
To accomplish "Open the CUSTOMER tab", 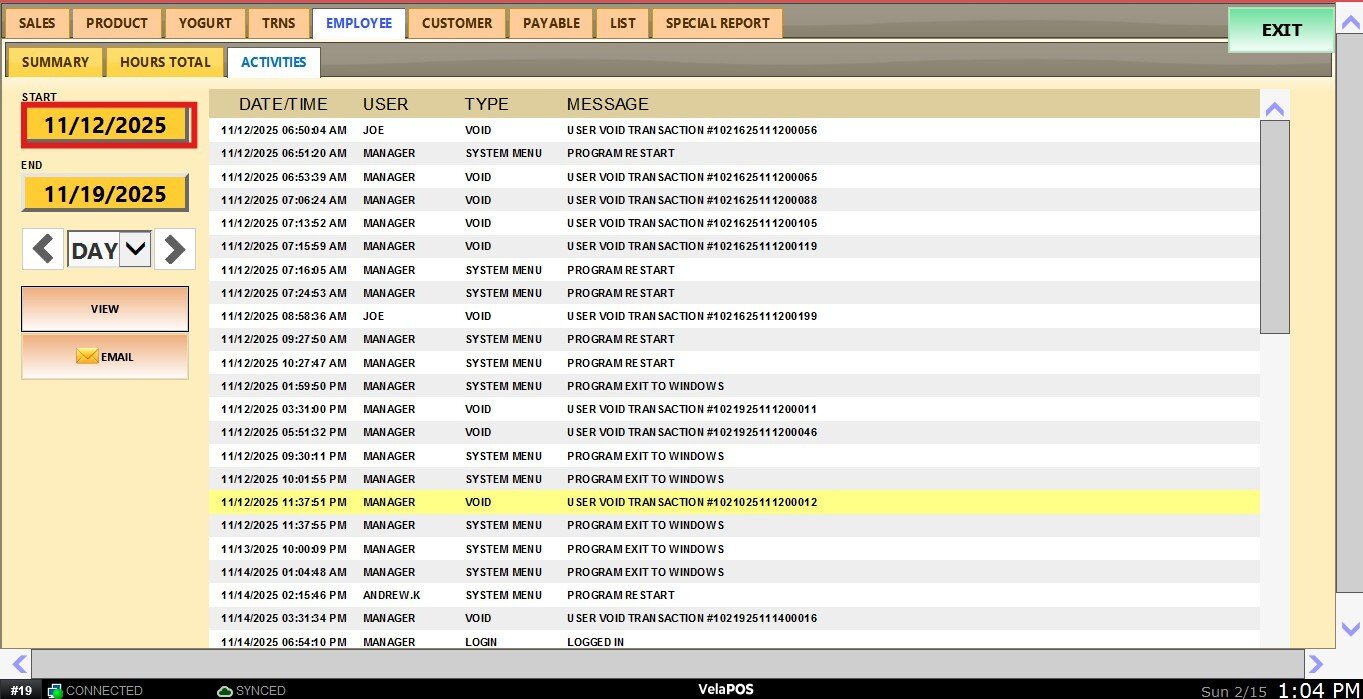I will [457, 23].
